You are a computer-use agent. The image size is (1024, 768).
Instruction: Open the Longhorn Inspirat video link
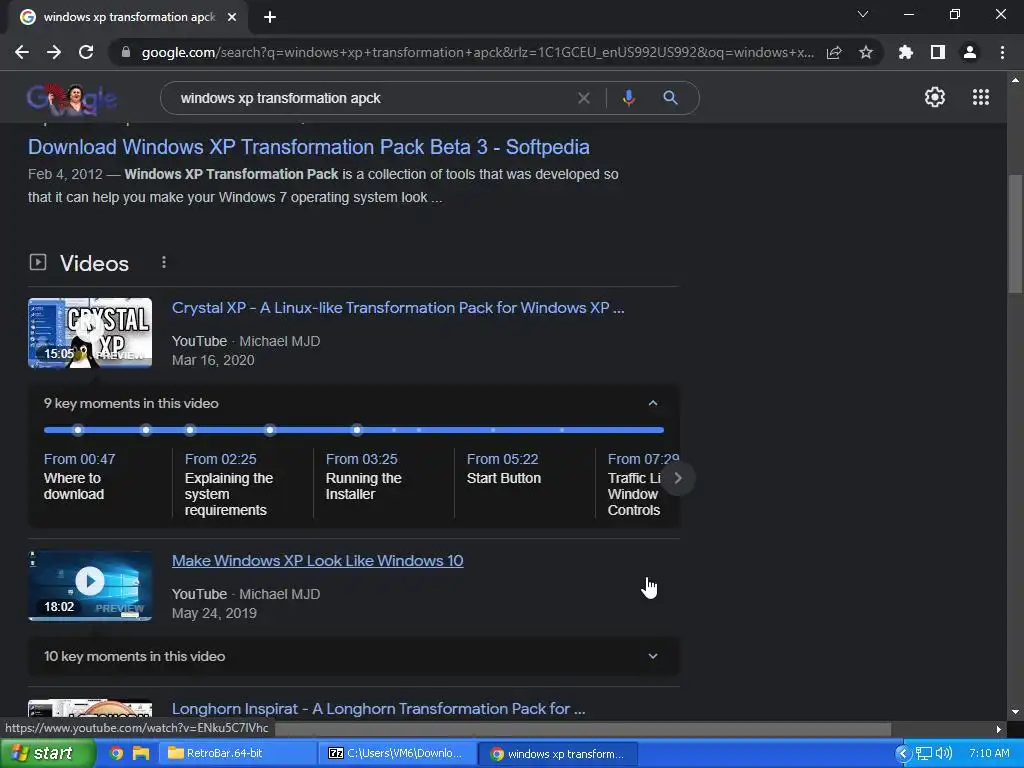378,709
